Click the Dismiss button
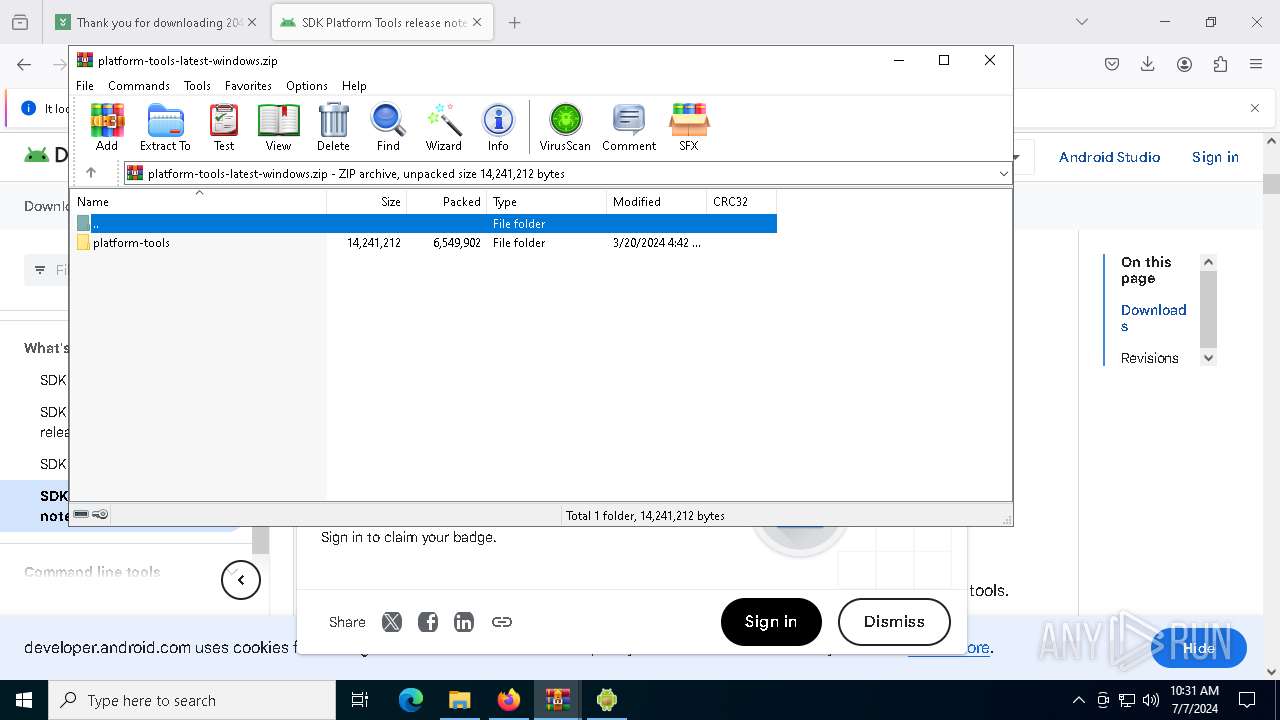Screen dimensions: 1280x720 click(x=894, y=622)
